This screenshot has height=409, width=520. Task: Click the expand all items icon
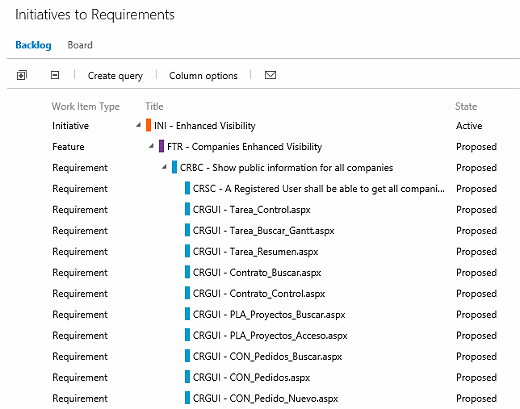click(x=22, y=75)
